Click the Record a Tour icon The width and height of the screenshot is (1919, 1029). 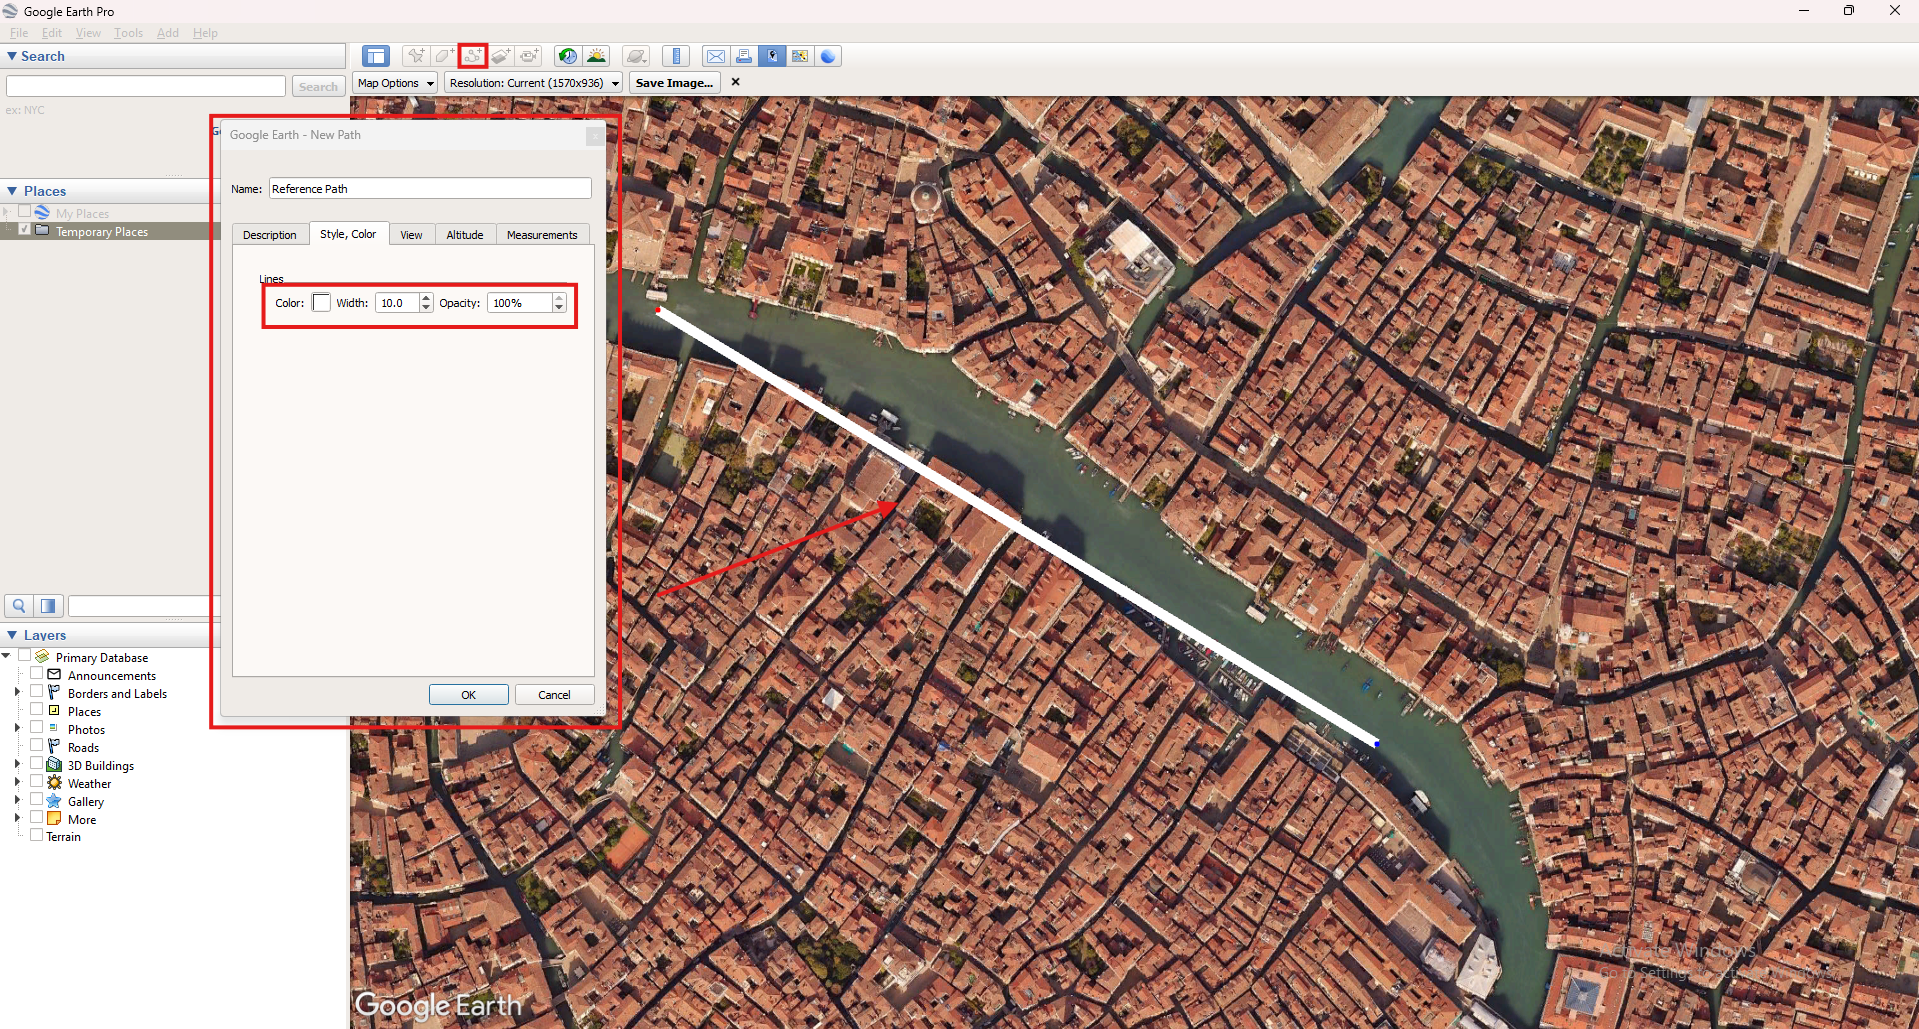pos(529,56)
